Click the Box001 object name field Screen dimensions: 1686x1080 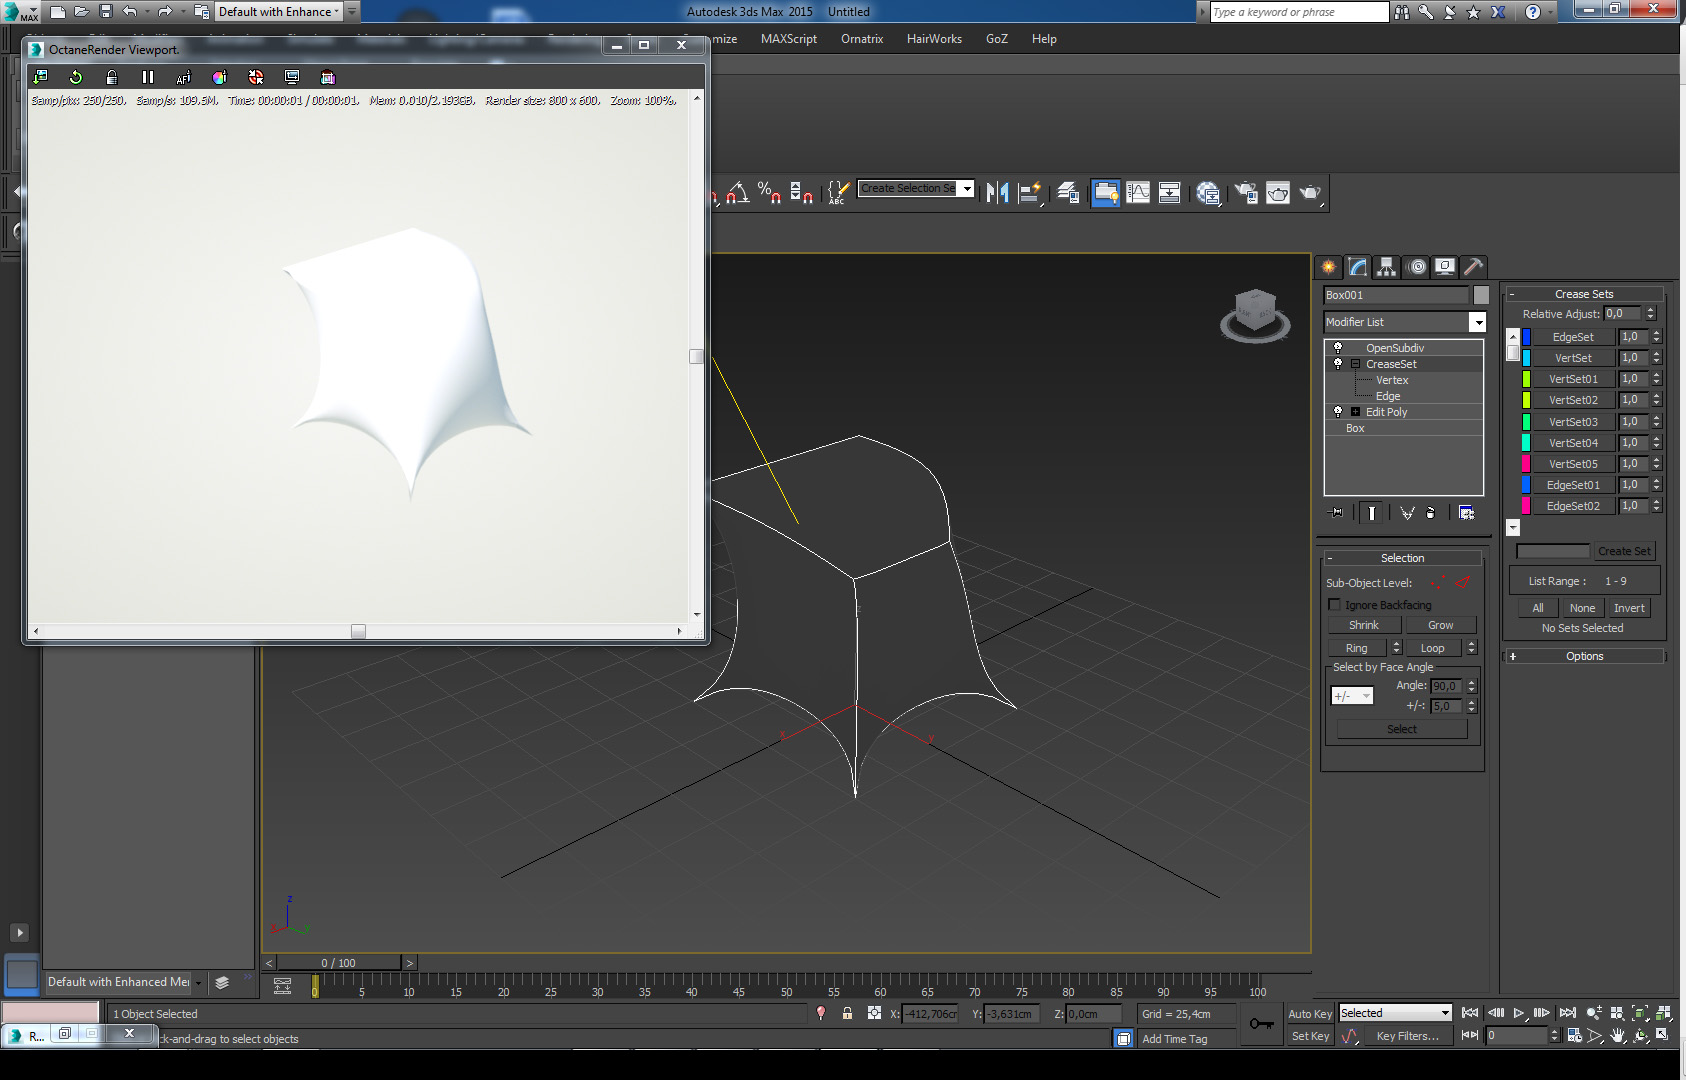tap(1395, 295)
